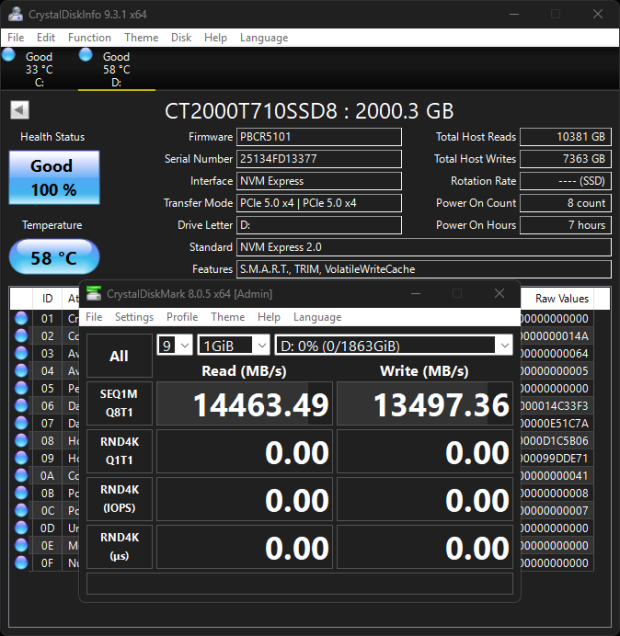620x636 pixels.
Task: Click the previous disk arrow button
Action: coord(19,110)
